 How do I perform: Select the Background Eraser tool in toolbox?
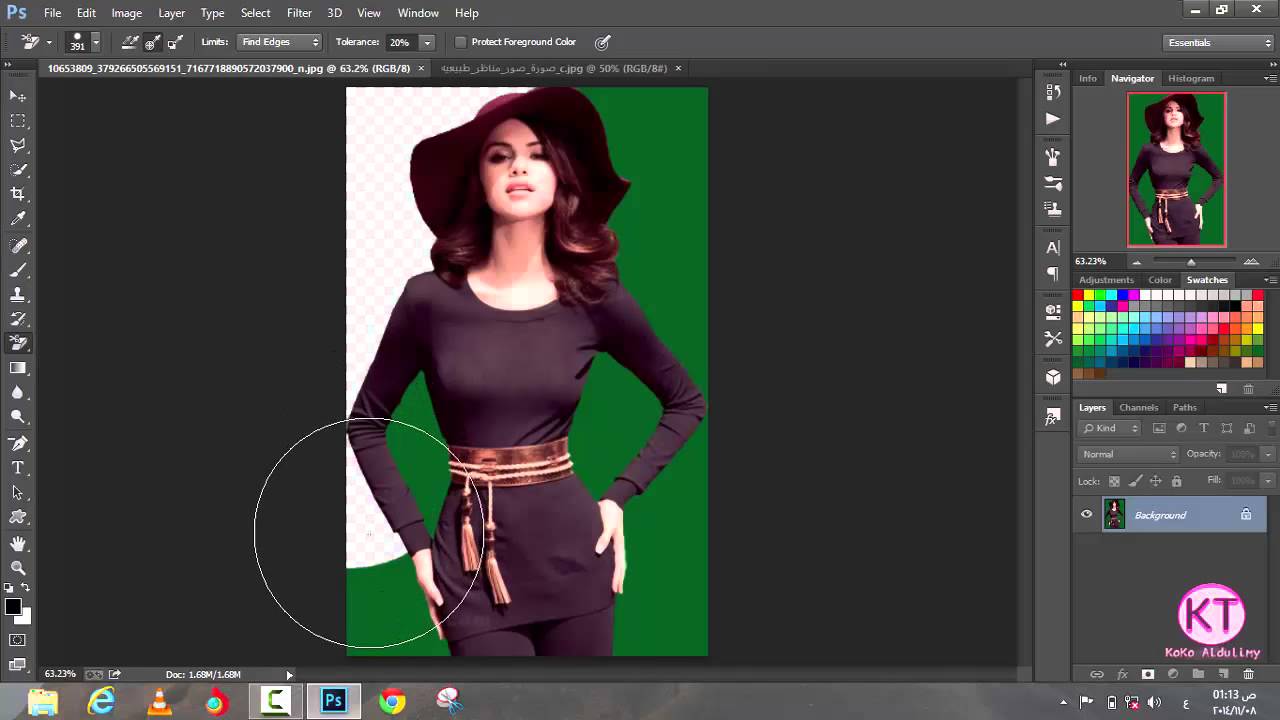[x=18, y=343]
